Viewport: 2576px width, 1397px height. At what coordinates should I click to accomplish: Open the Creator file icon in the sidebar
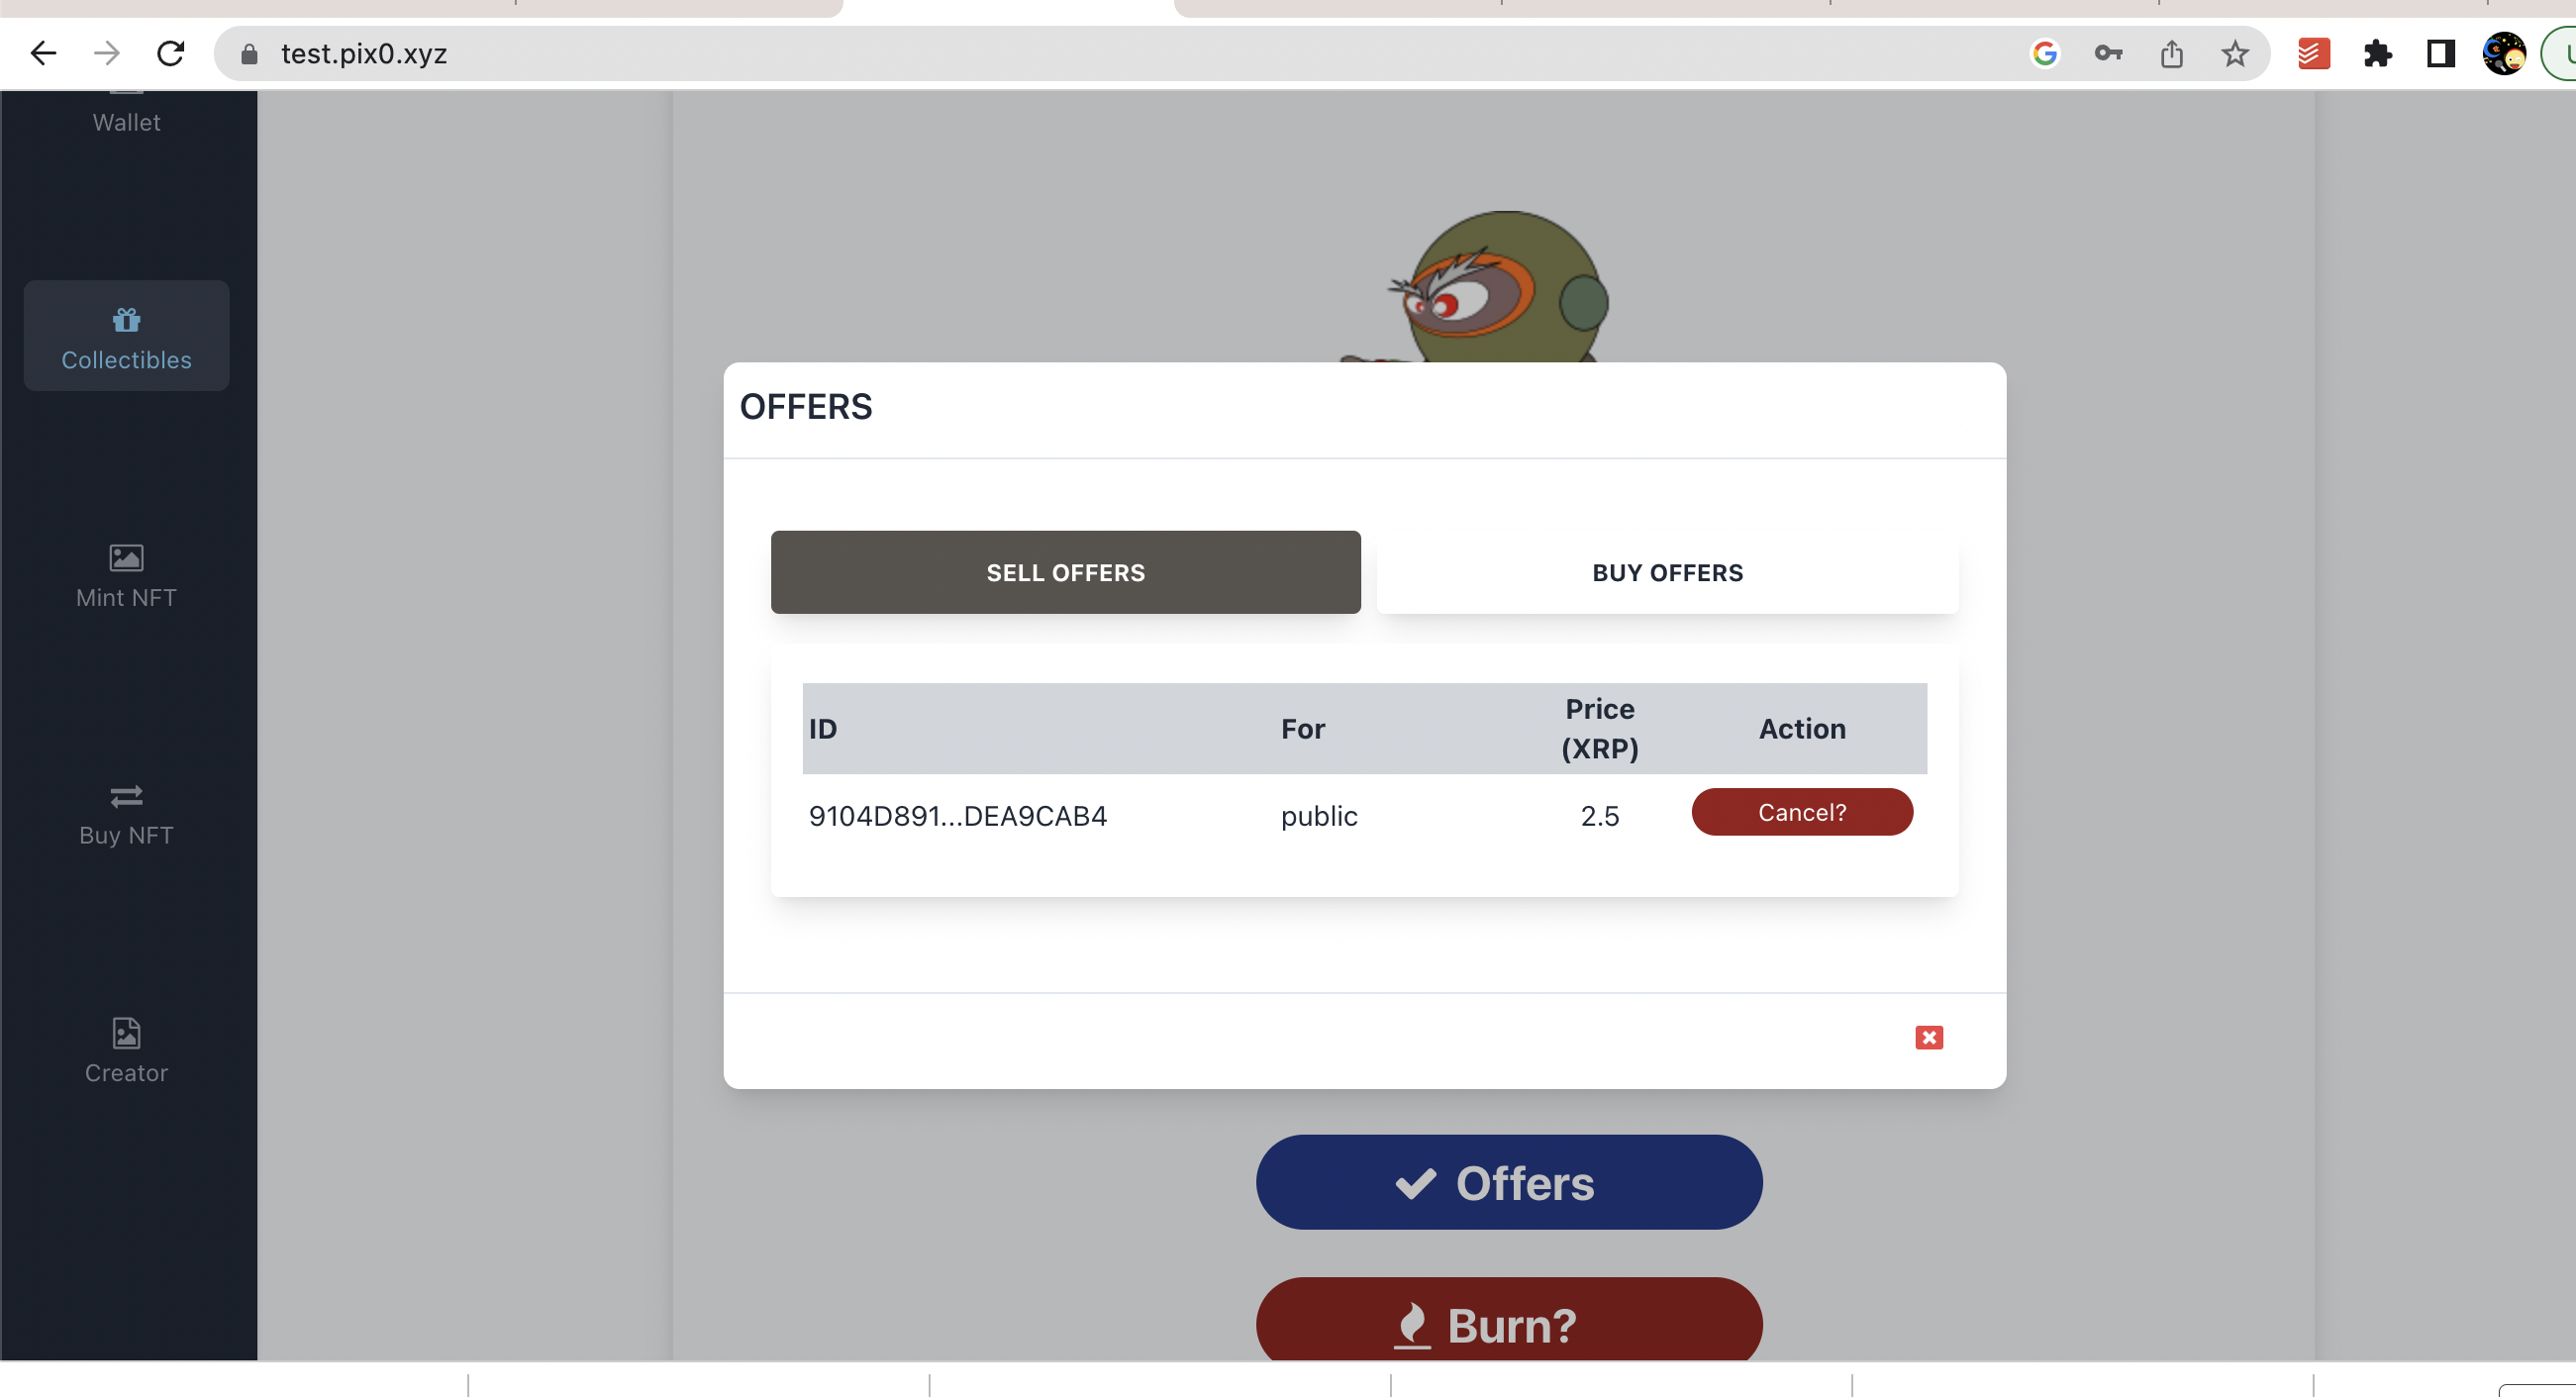point(126,1033)
